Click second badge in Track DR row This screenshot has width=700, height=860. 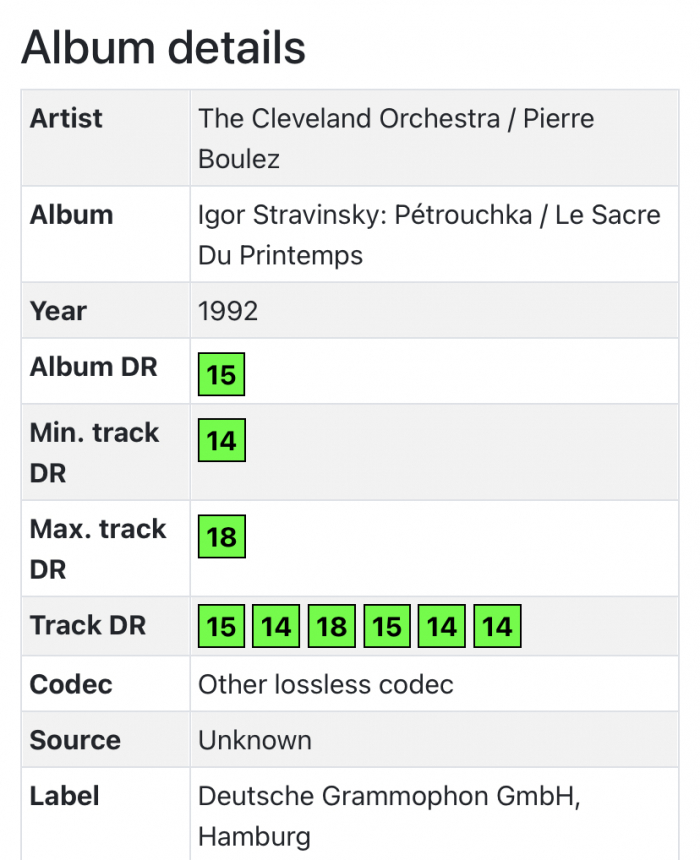[x=276, y=627]
